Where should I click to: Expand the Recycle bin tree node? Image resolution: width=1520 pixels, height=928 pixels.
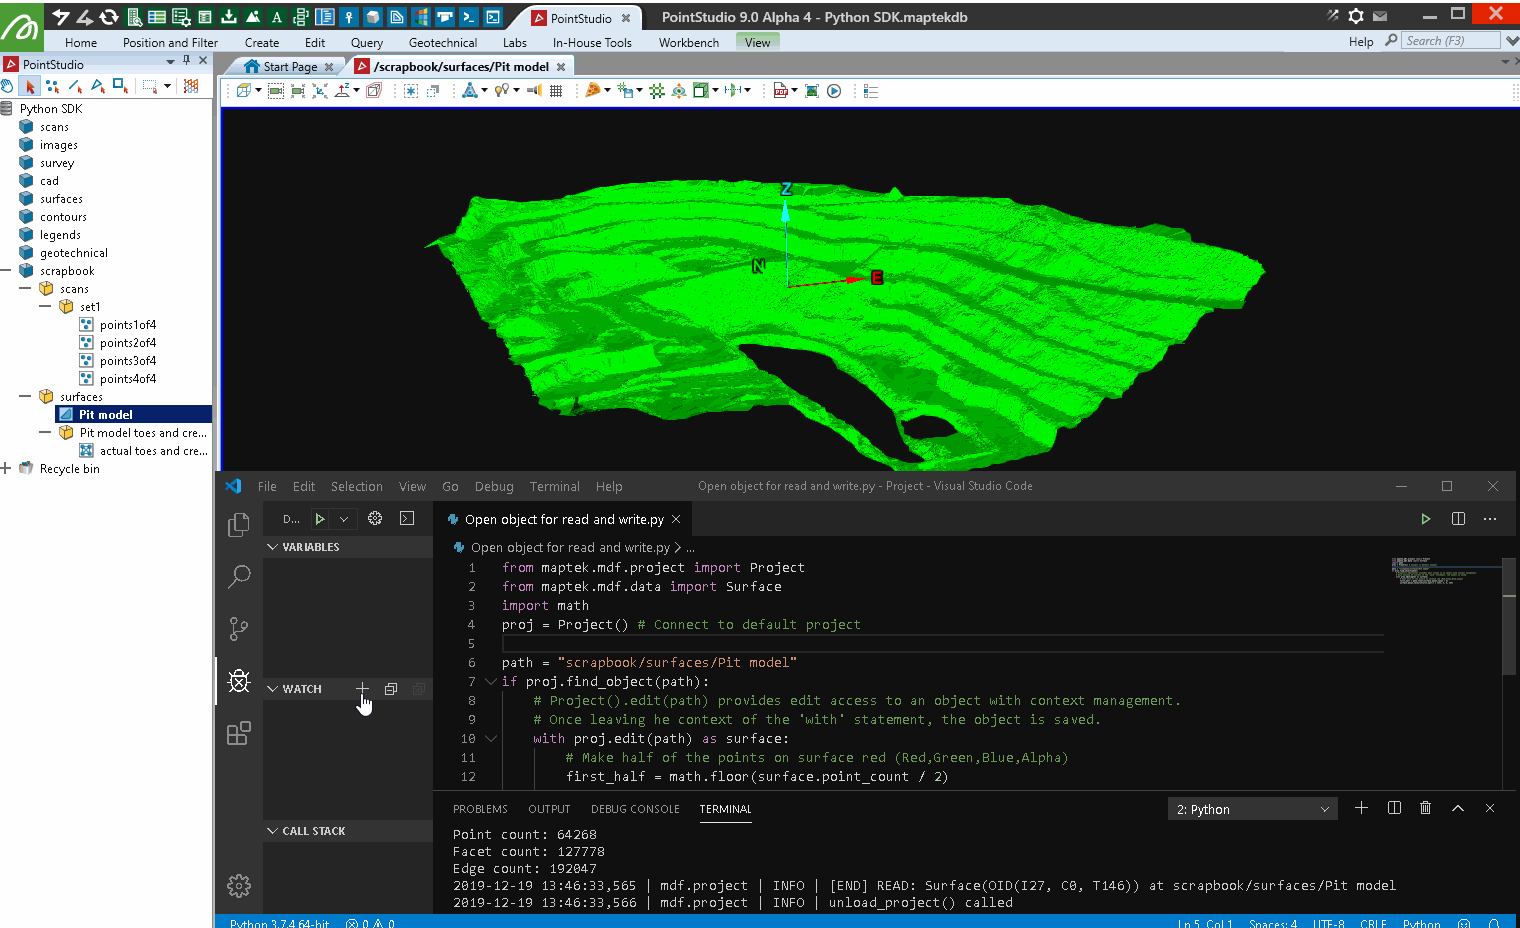[6, 468]
